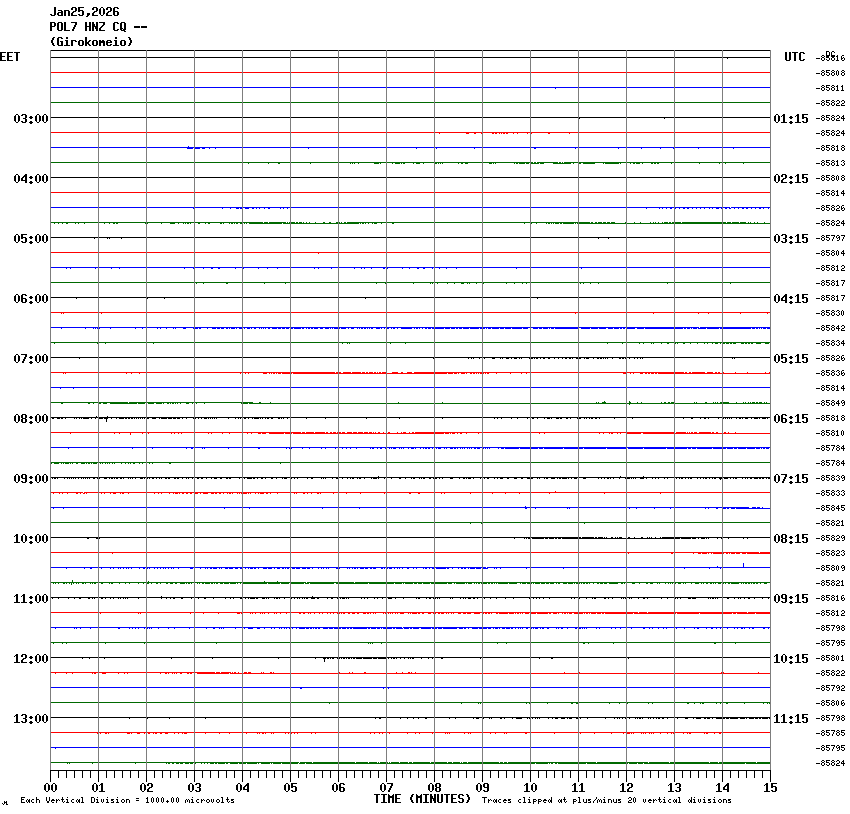Select the 08:15 UTC row label
This screenshot has width=850, height=814.
791,539
